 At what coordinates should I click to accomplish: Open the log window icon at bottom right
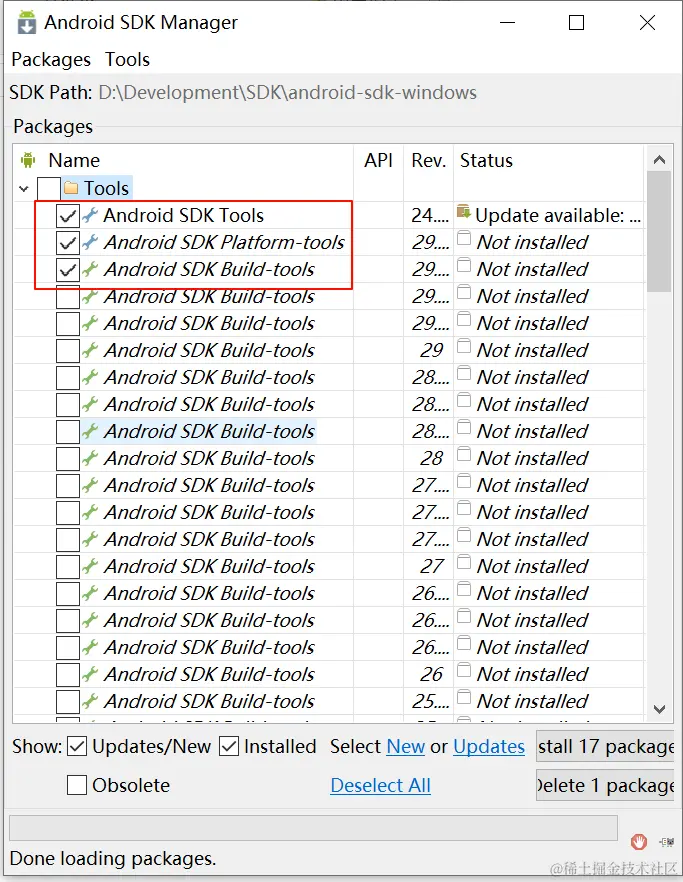click(x=667, y=842)
